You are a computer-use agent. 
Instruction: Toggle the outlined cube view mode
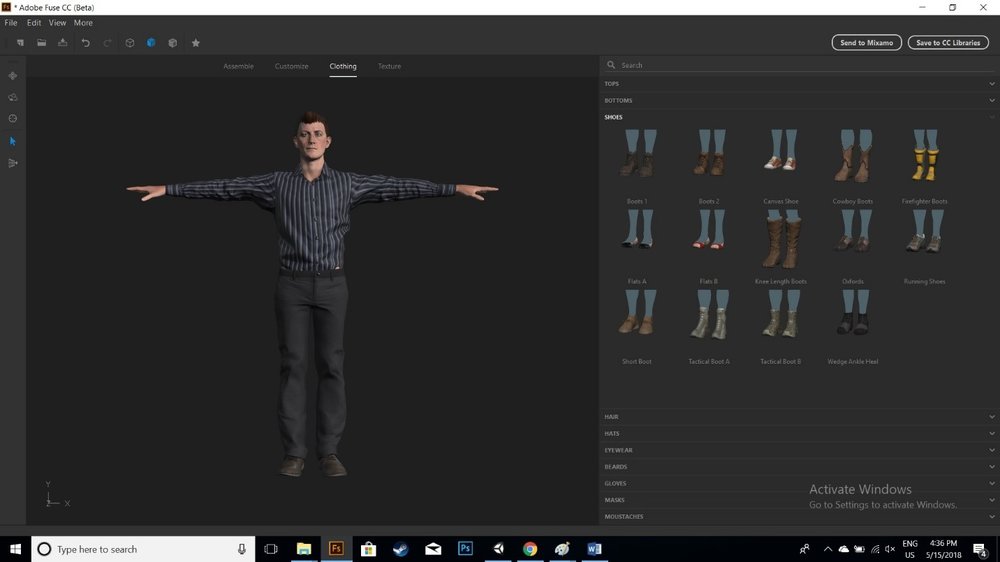point(129,43)
